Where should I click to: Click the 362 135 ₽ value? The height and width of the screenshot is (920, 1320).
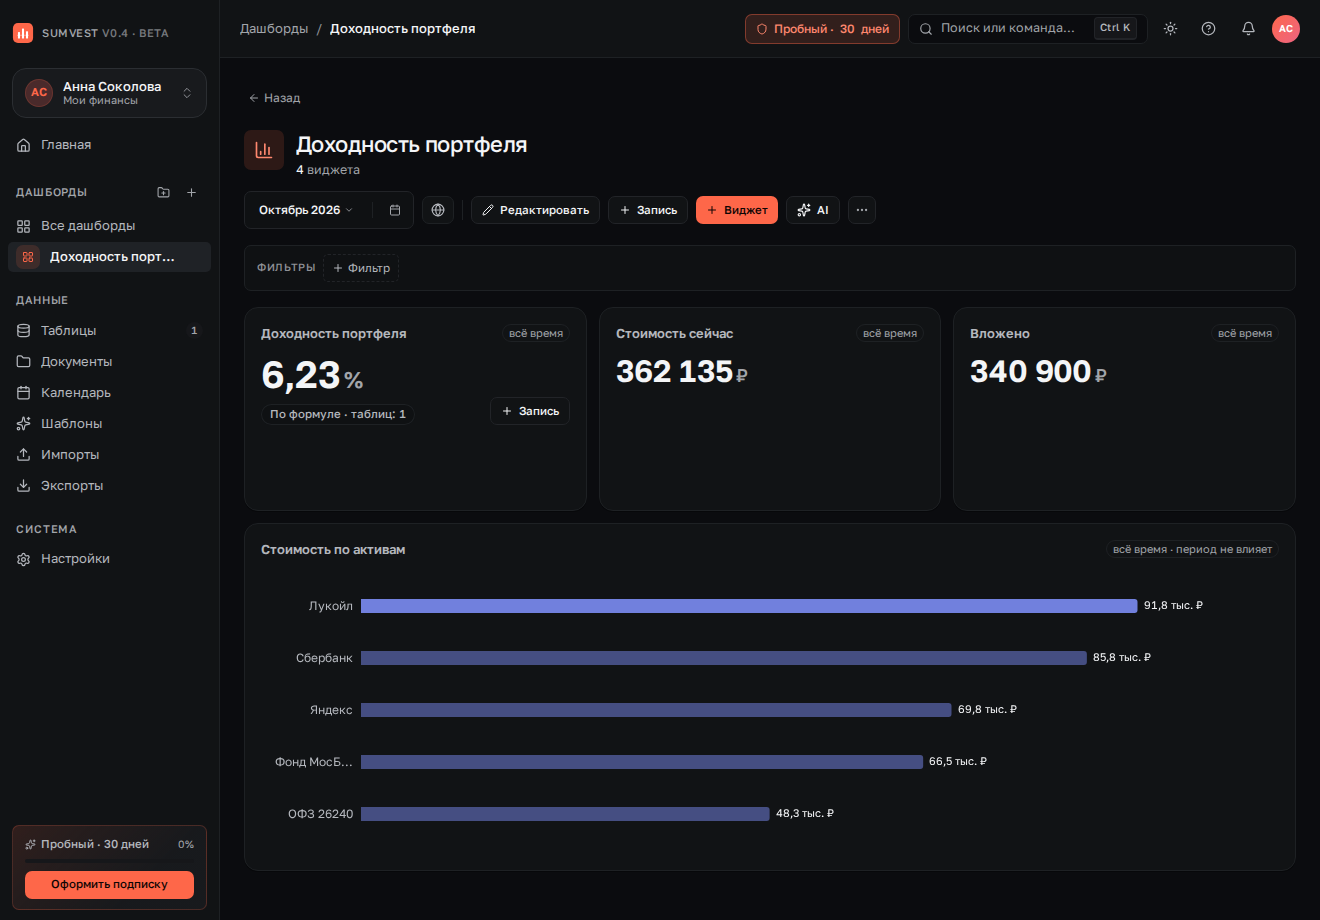682,372
